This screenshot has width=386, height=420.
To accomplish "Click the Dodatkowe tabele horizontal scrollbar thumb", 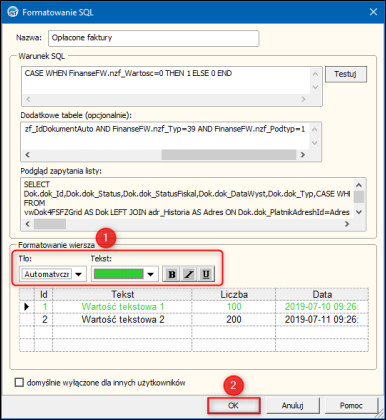I will tap(229, 155).
